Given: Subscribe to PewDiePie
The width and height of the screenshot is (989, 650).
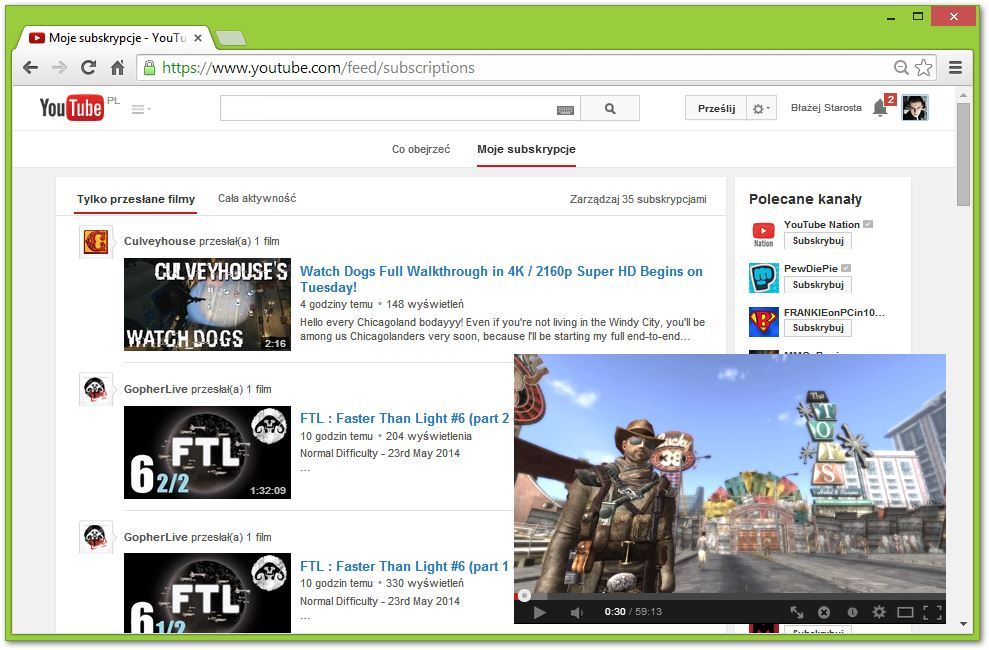Looking at the screenshot, I should tap(818, 285).
